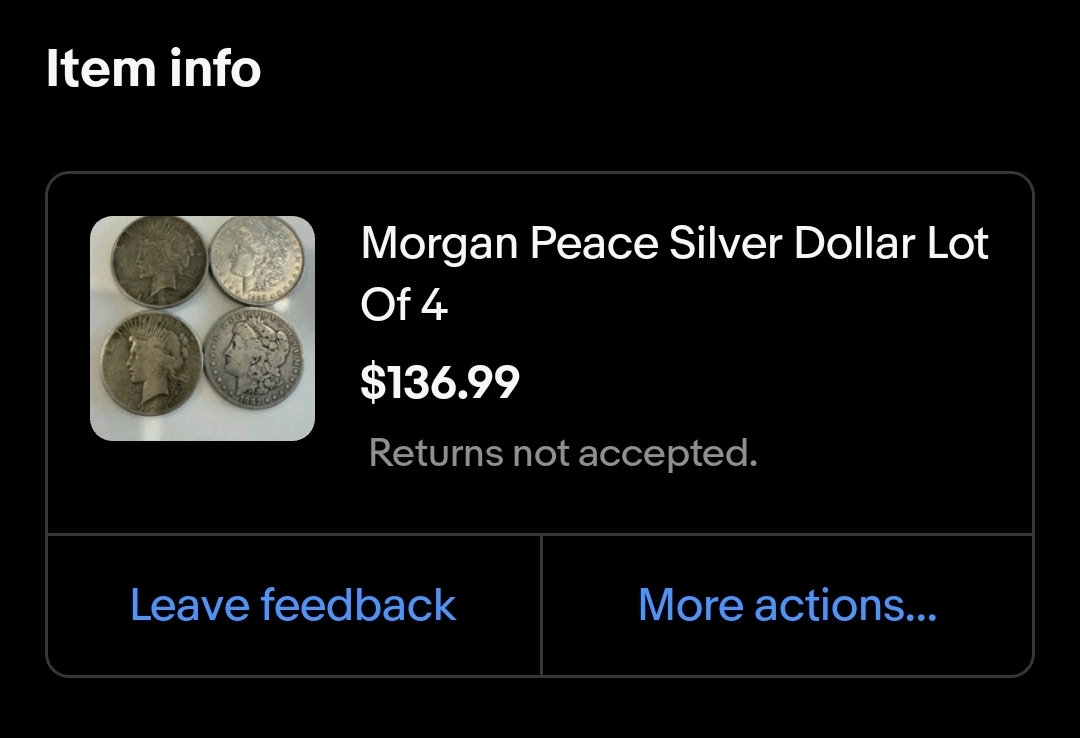Tap the Leave feedback button
Screen dimensions: 1080x738
tap(293, 606)
